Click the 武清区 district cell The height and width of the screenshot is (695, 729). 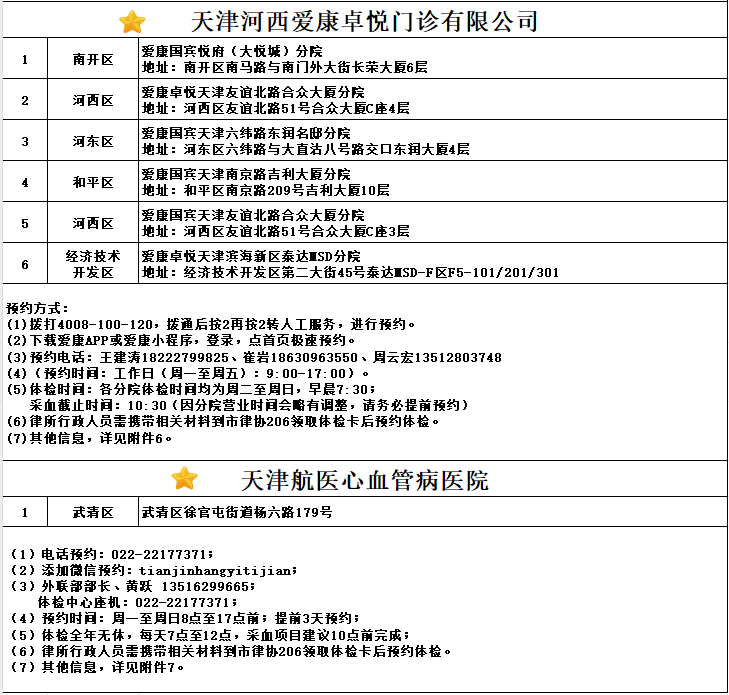[x=93, y=512]
